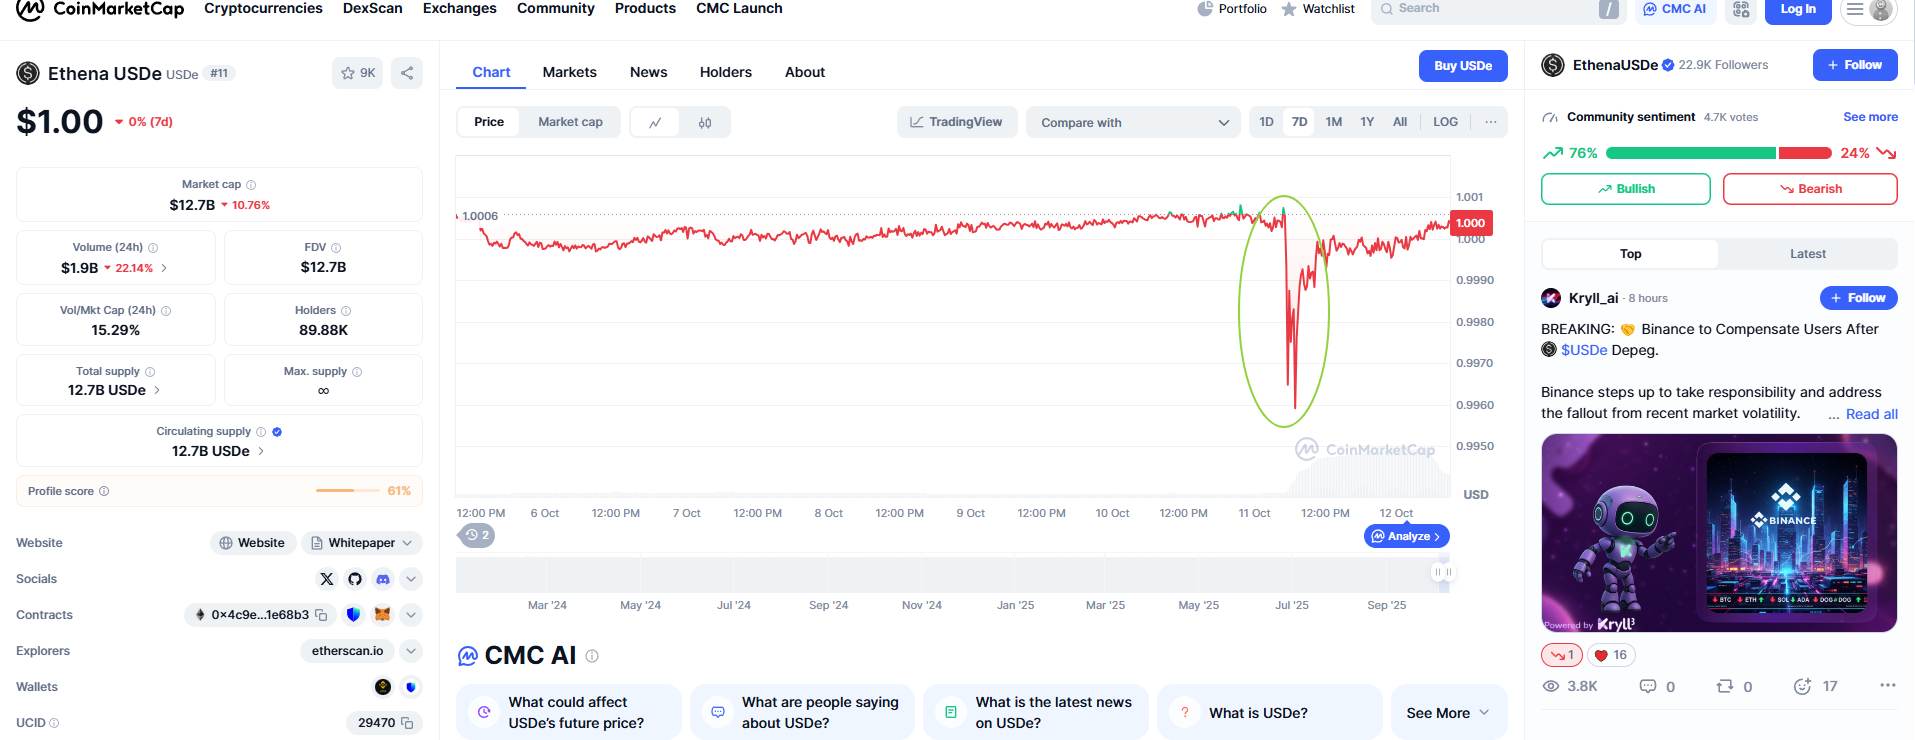Click the Search input field

pyautogui.click(x=1497, y=9)
